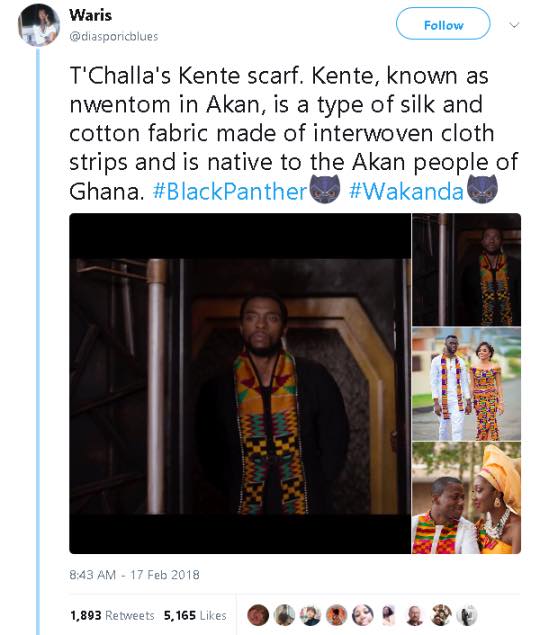The image size is (540, 635).
Task: Click the first liker avatar
Action: click(258, 615)
